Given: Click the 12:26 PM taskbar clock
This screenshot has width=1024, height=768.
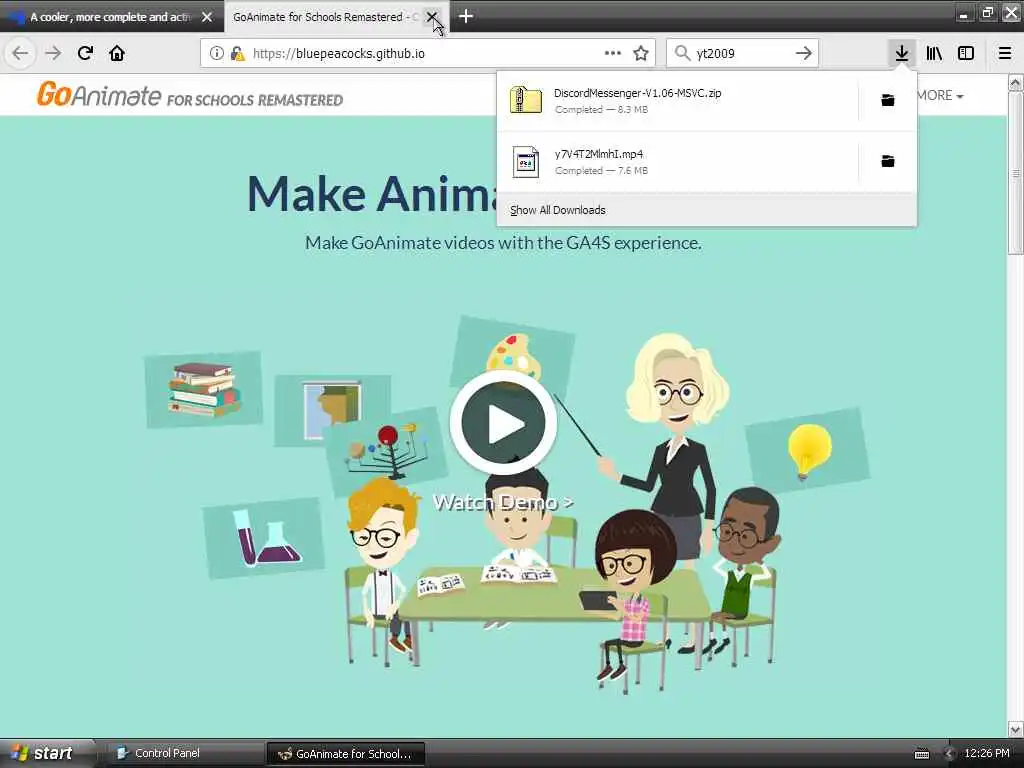Looking at the screenshot, I should click(987, 753).
